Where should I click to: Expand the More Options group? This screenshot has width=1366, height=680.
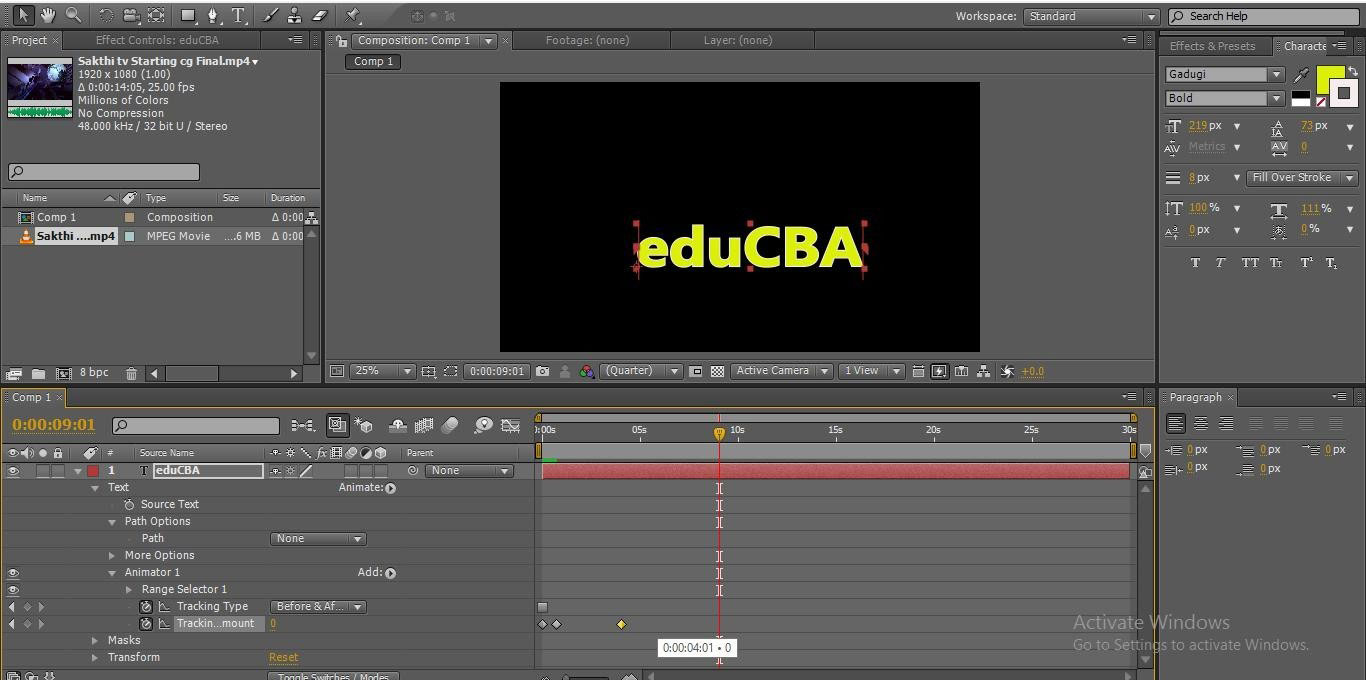112,556
